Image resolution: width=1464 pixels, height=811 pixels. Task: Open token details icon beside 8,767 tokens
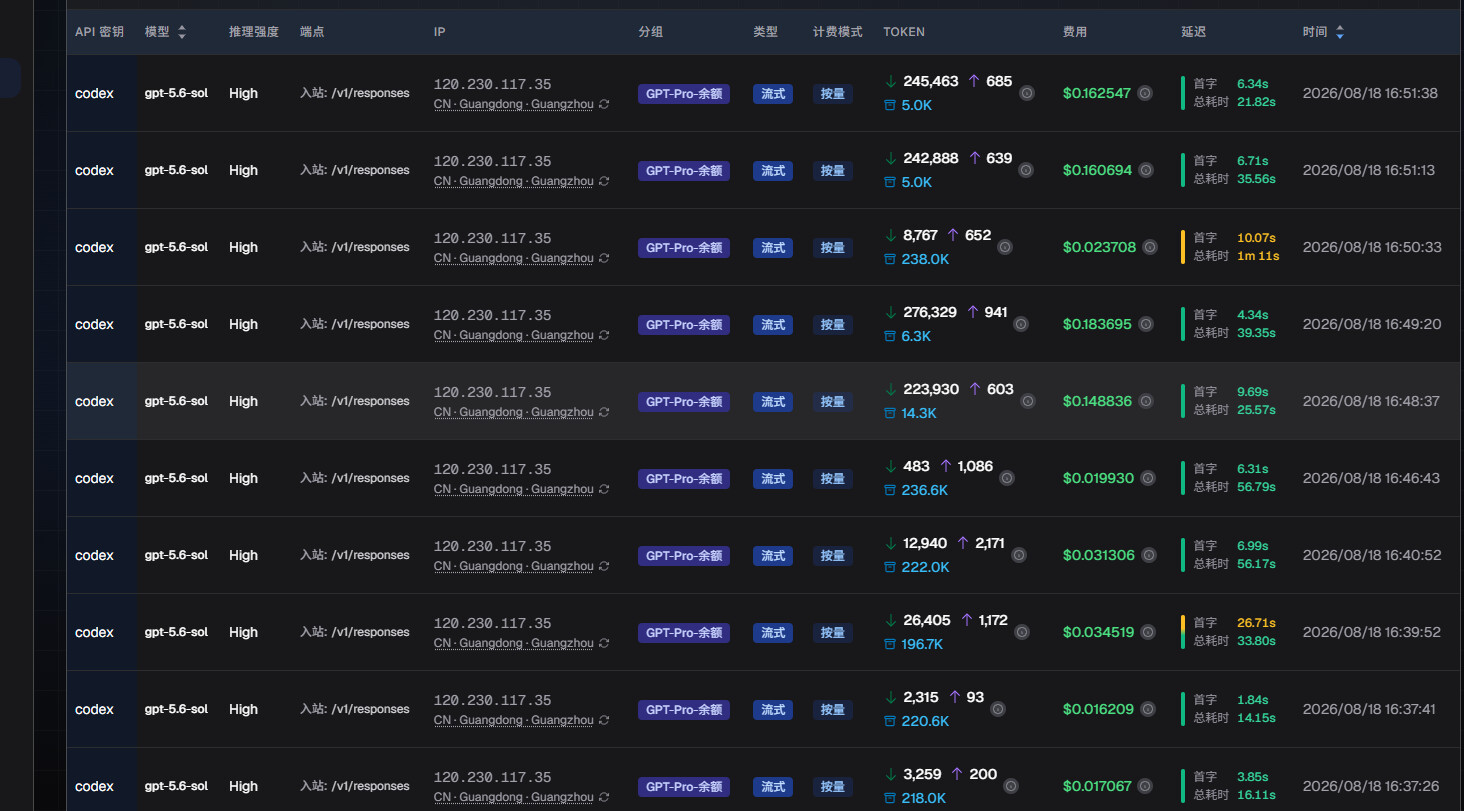coord(1005,247)
